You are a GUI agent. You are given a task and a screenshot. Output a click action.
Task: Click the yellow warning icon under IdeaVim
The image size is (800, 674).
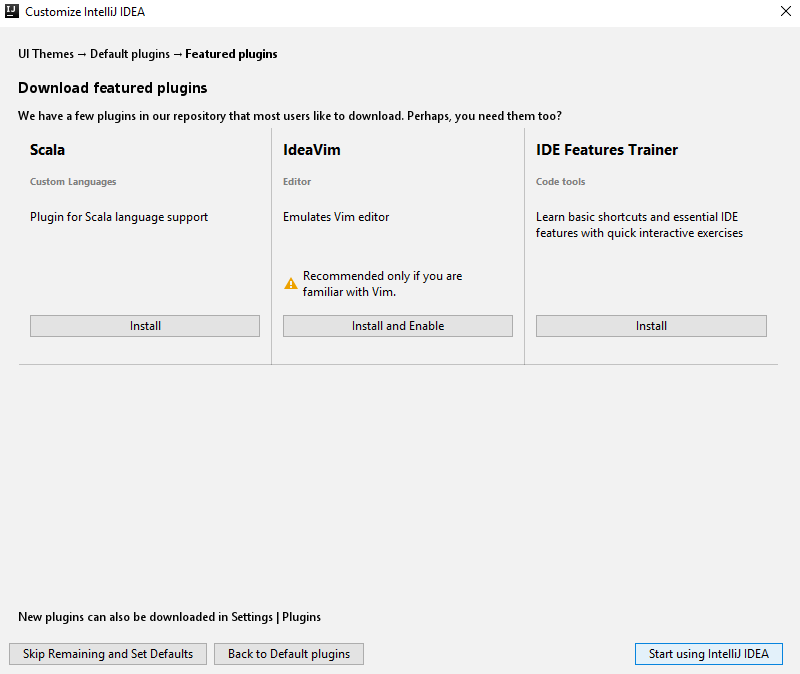point(291,284)
